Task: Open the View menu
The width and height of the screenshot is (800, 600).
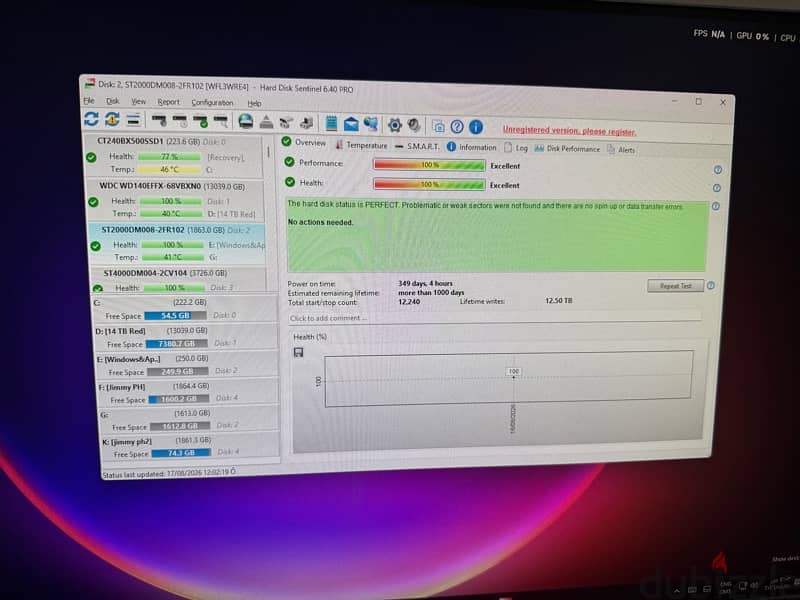Action: tap(139, 102)
